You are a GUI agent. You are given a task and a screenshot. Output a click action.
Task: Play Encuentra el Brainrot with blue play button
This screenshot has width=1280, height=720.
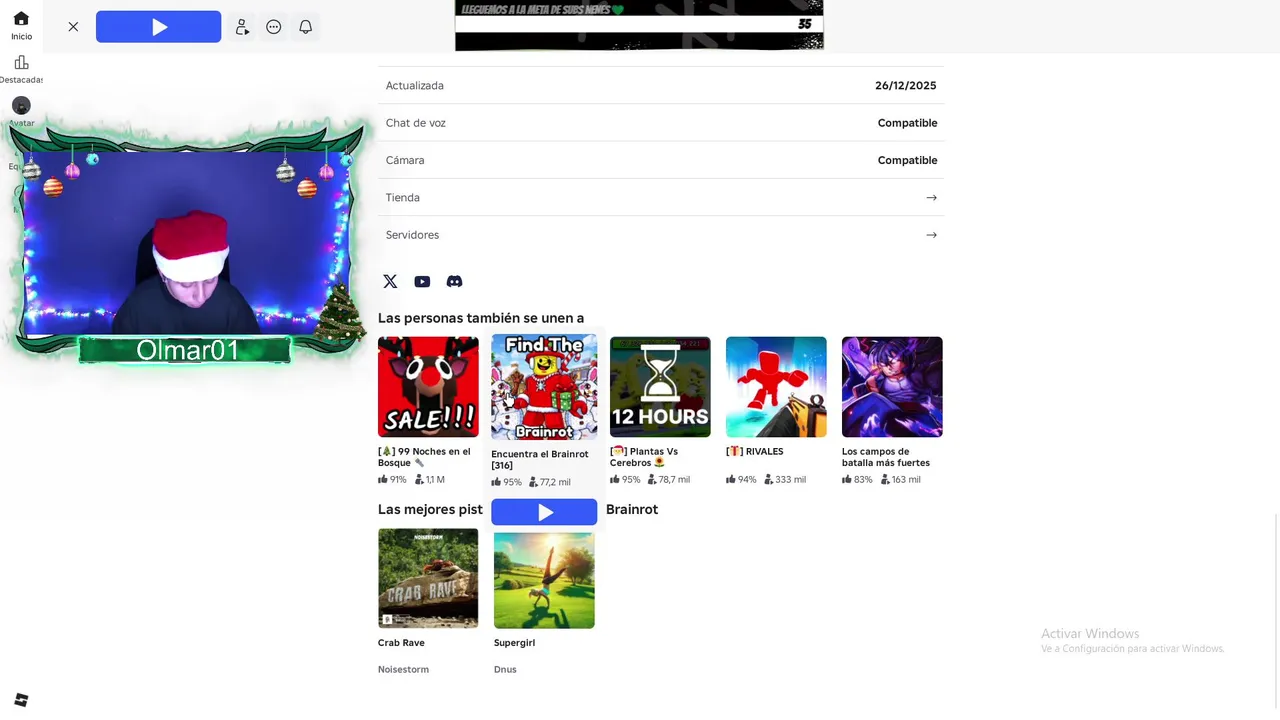point(544,512)
